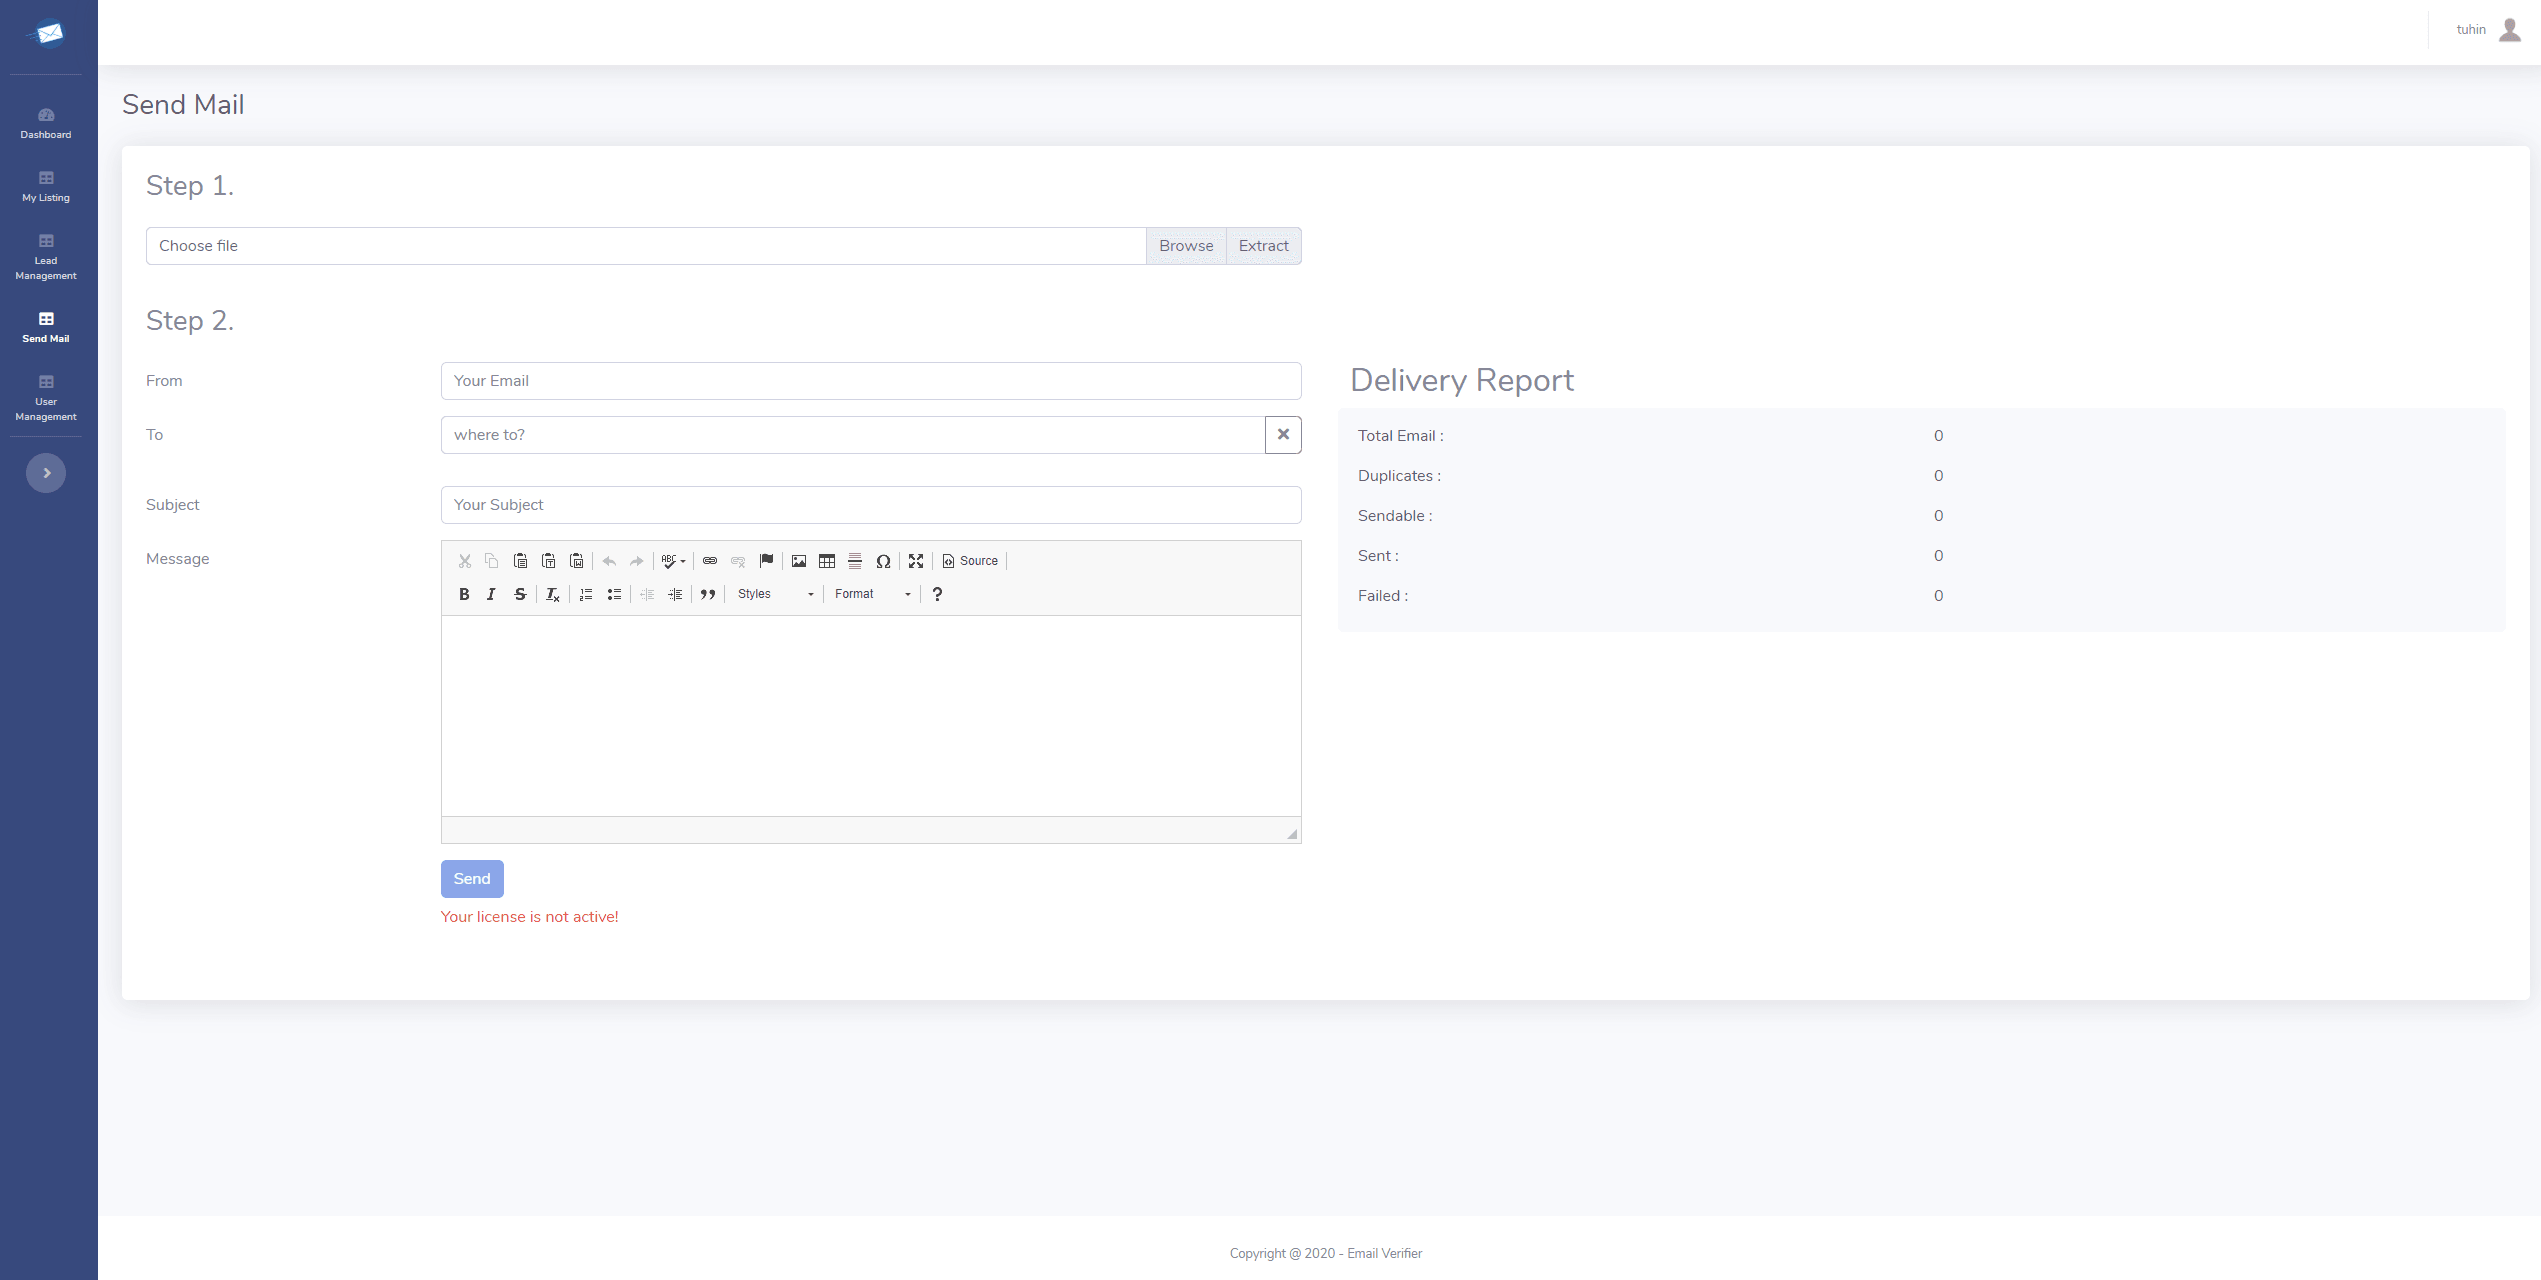Click the increase indent icon
This screenshot has height=1280, width=2541.
click(x=675, y=594)
